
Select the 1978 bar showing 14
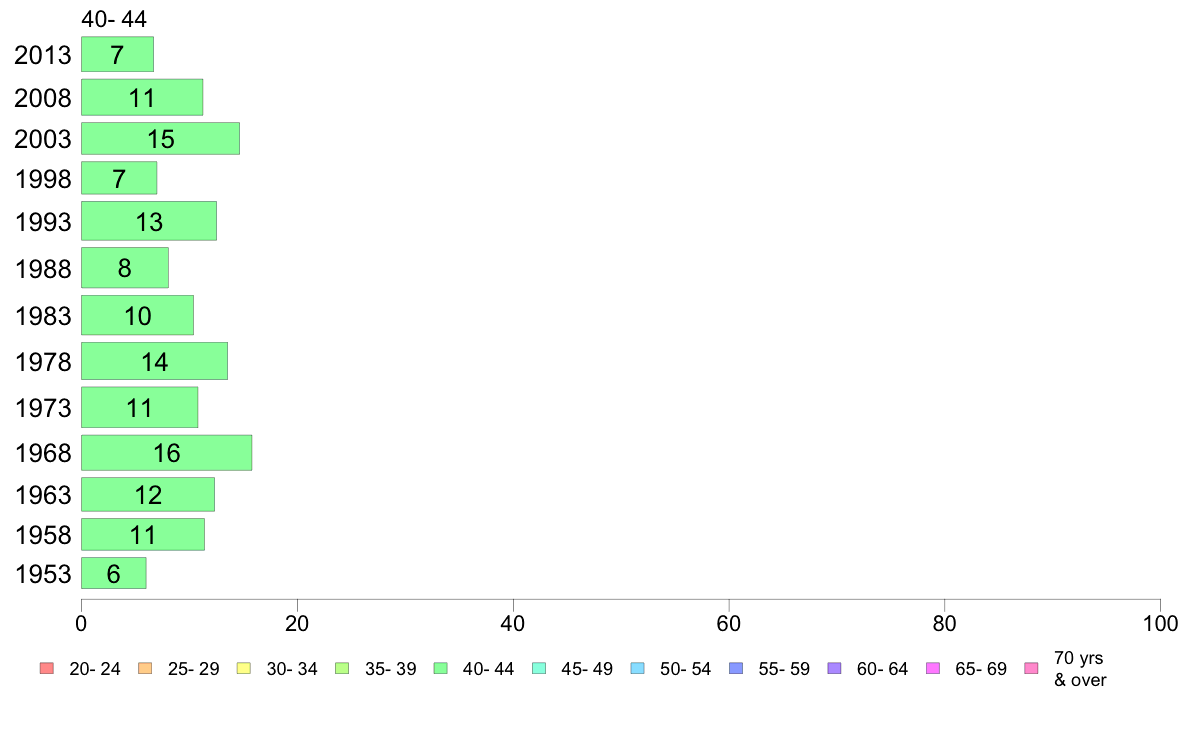[x=155, y=362]
